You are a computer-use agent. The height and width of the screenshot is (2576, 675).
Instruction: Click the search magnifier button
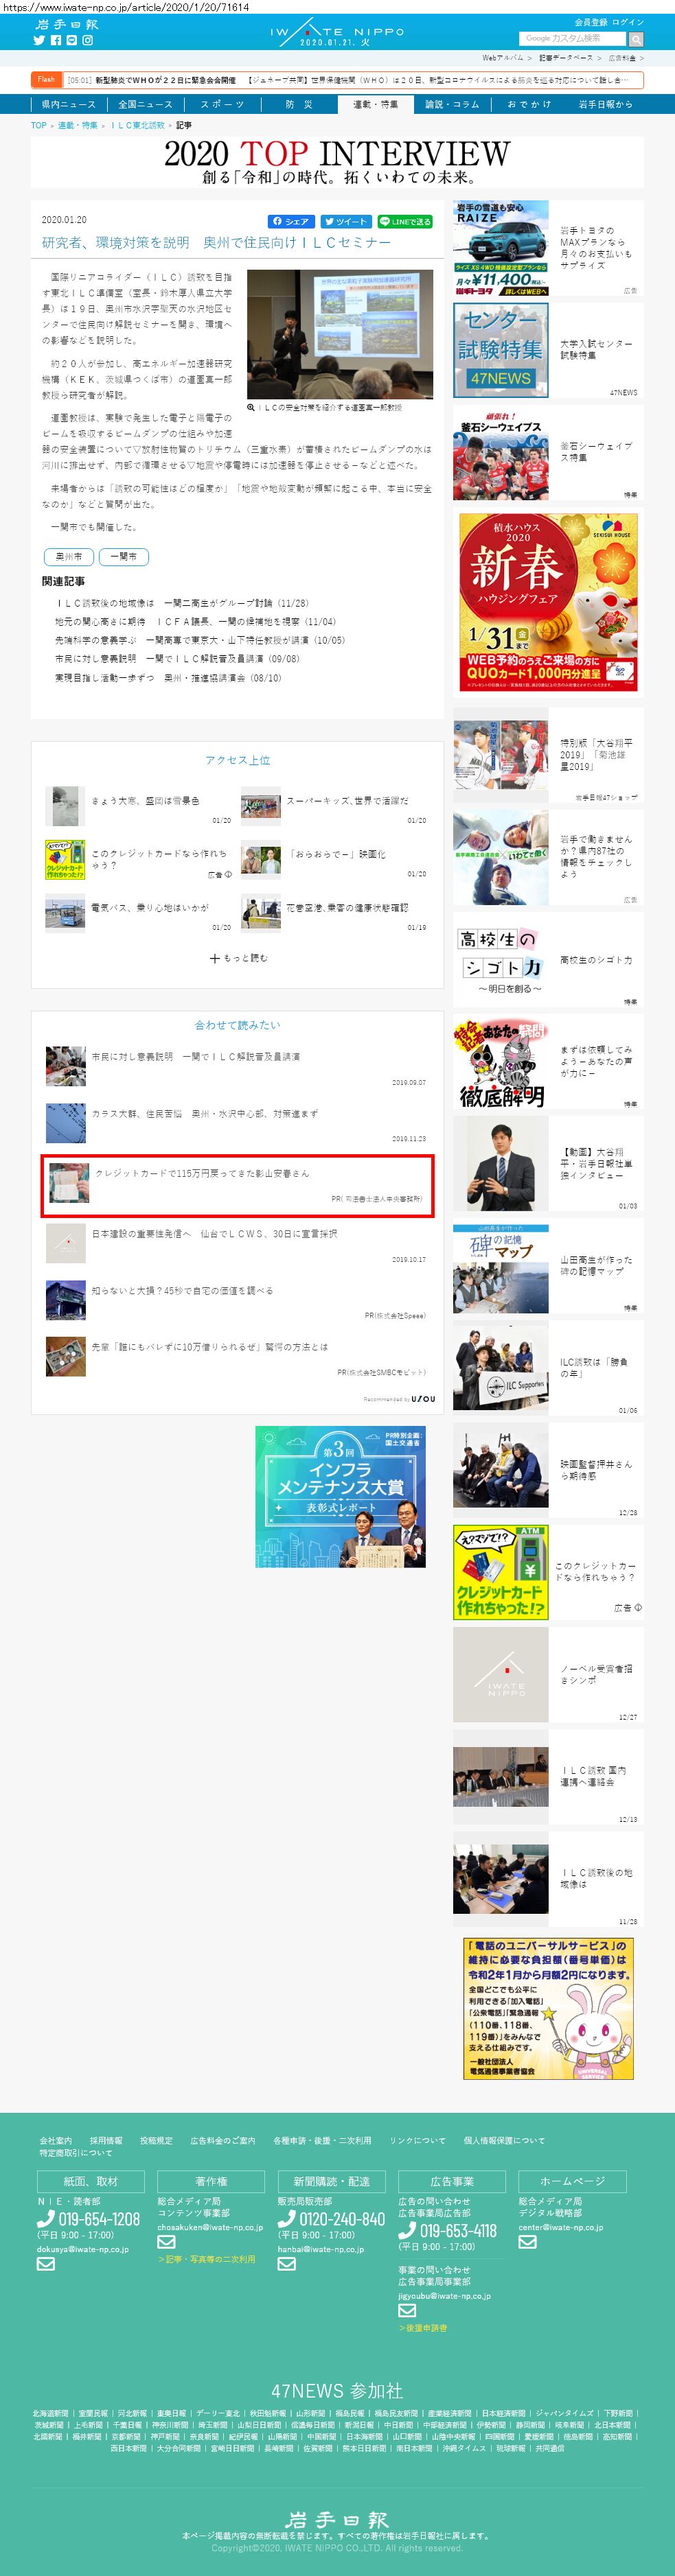click(635, 39)
